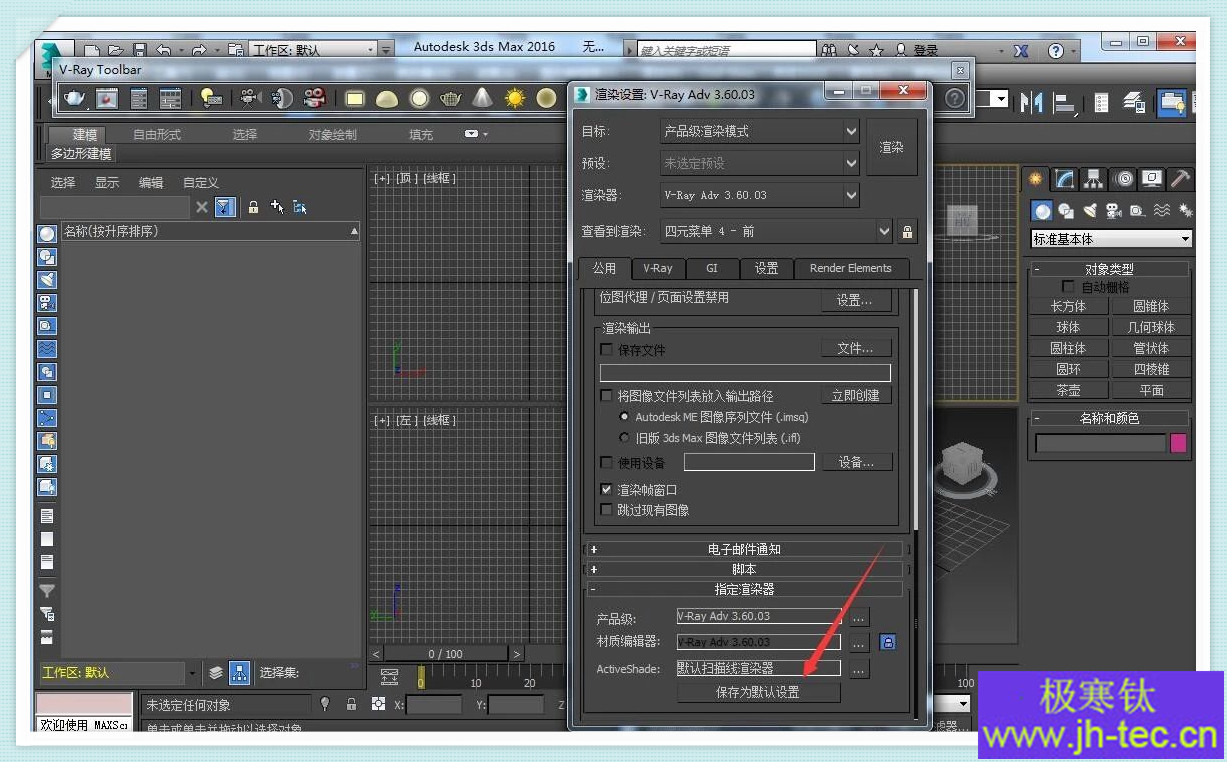The width and height of the screenshot is (1227, 762).
Task: Click the 渲染 button
Action: pos(892,147)
